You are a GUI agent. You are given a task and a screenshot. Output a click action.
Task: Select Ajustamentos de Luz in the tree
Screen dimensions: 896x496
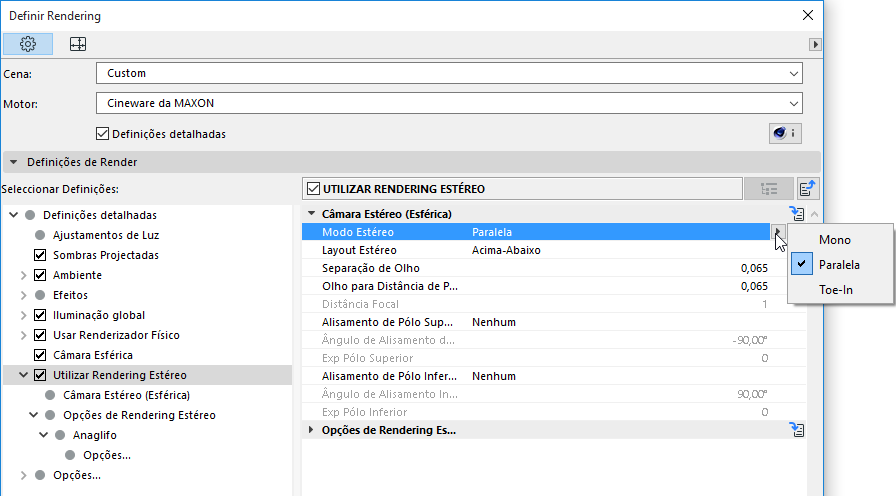[106, 235]
